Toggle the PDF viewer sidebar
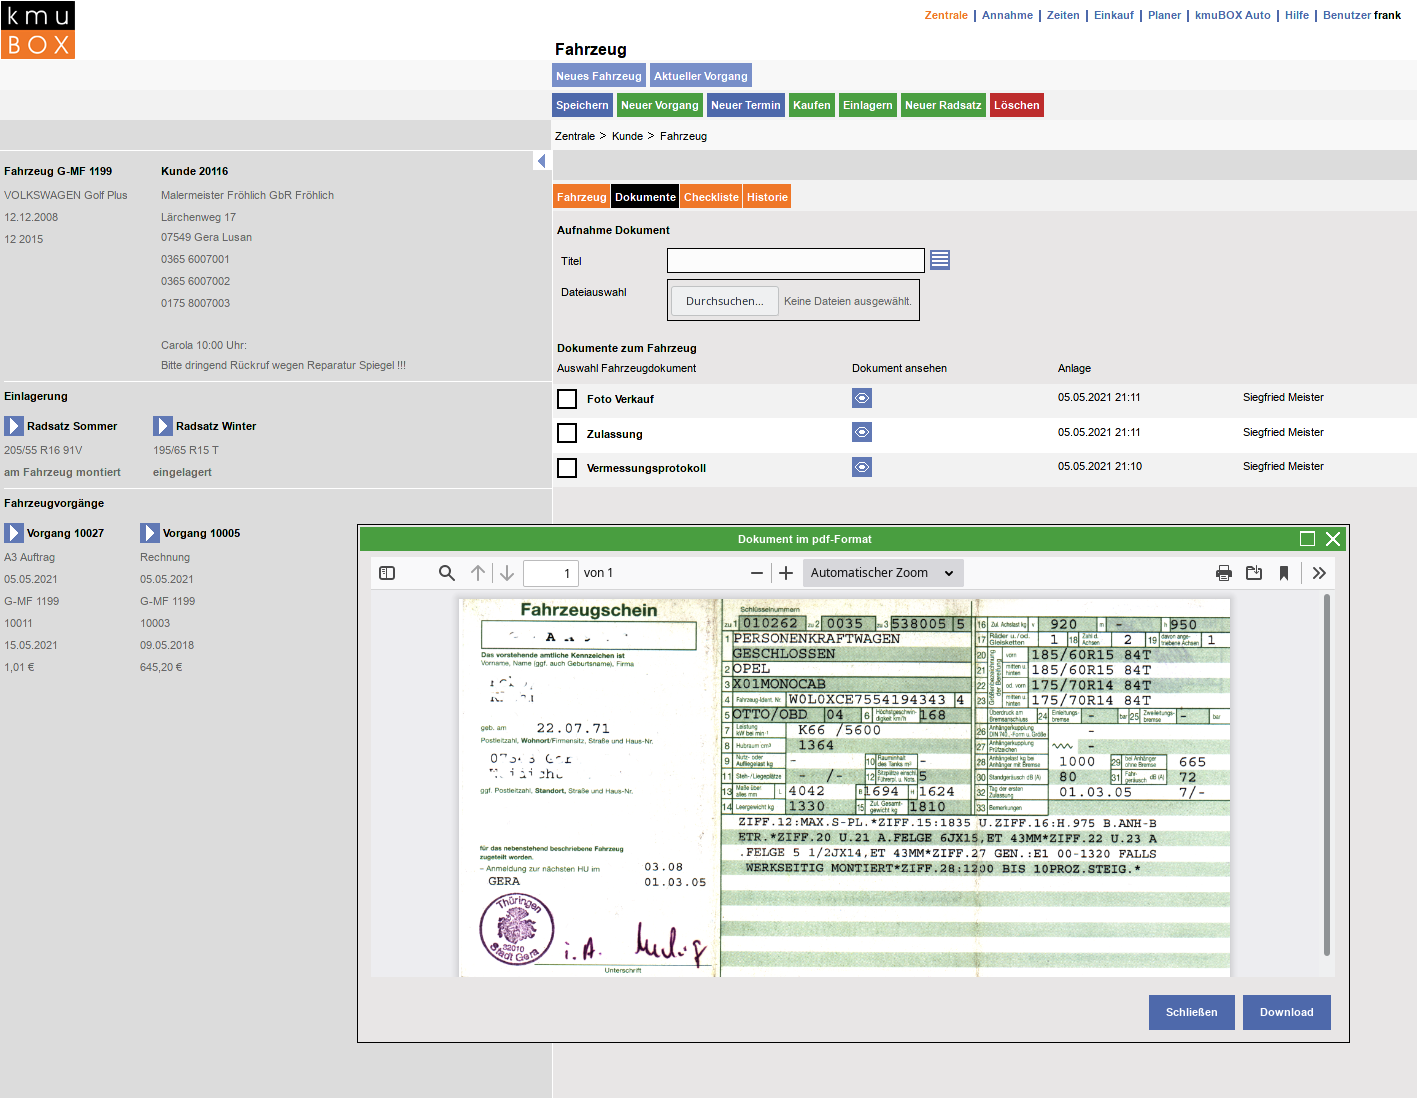This screenshot has width=1417, height=1098. (x=387, y=573)
